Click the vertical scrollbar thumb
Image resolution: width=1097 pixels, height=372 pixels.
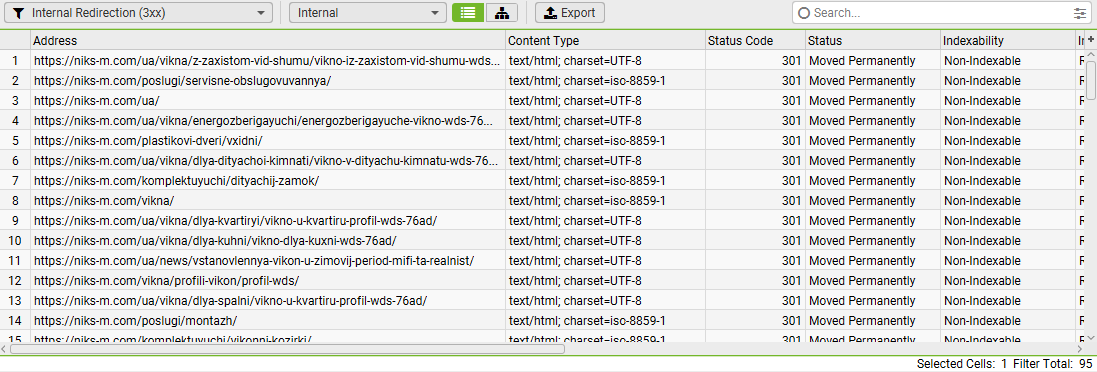pyautogui.click(x=1091, y=79)
